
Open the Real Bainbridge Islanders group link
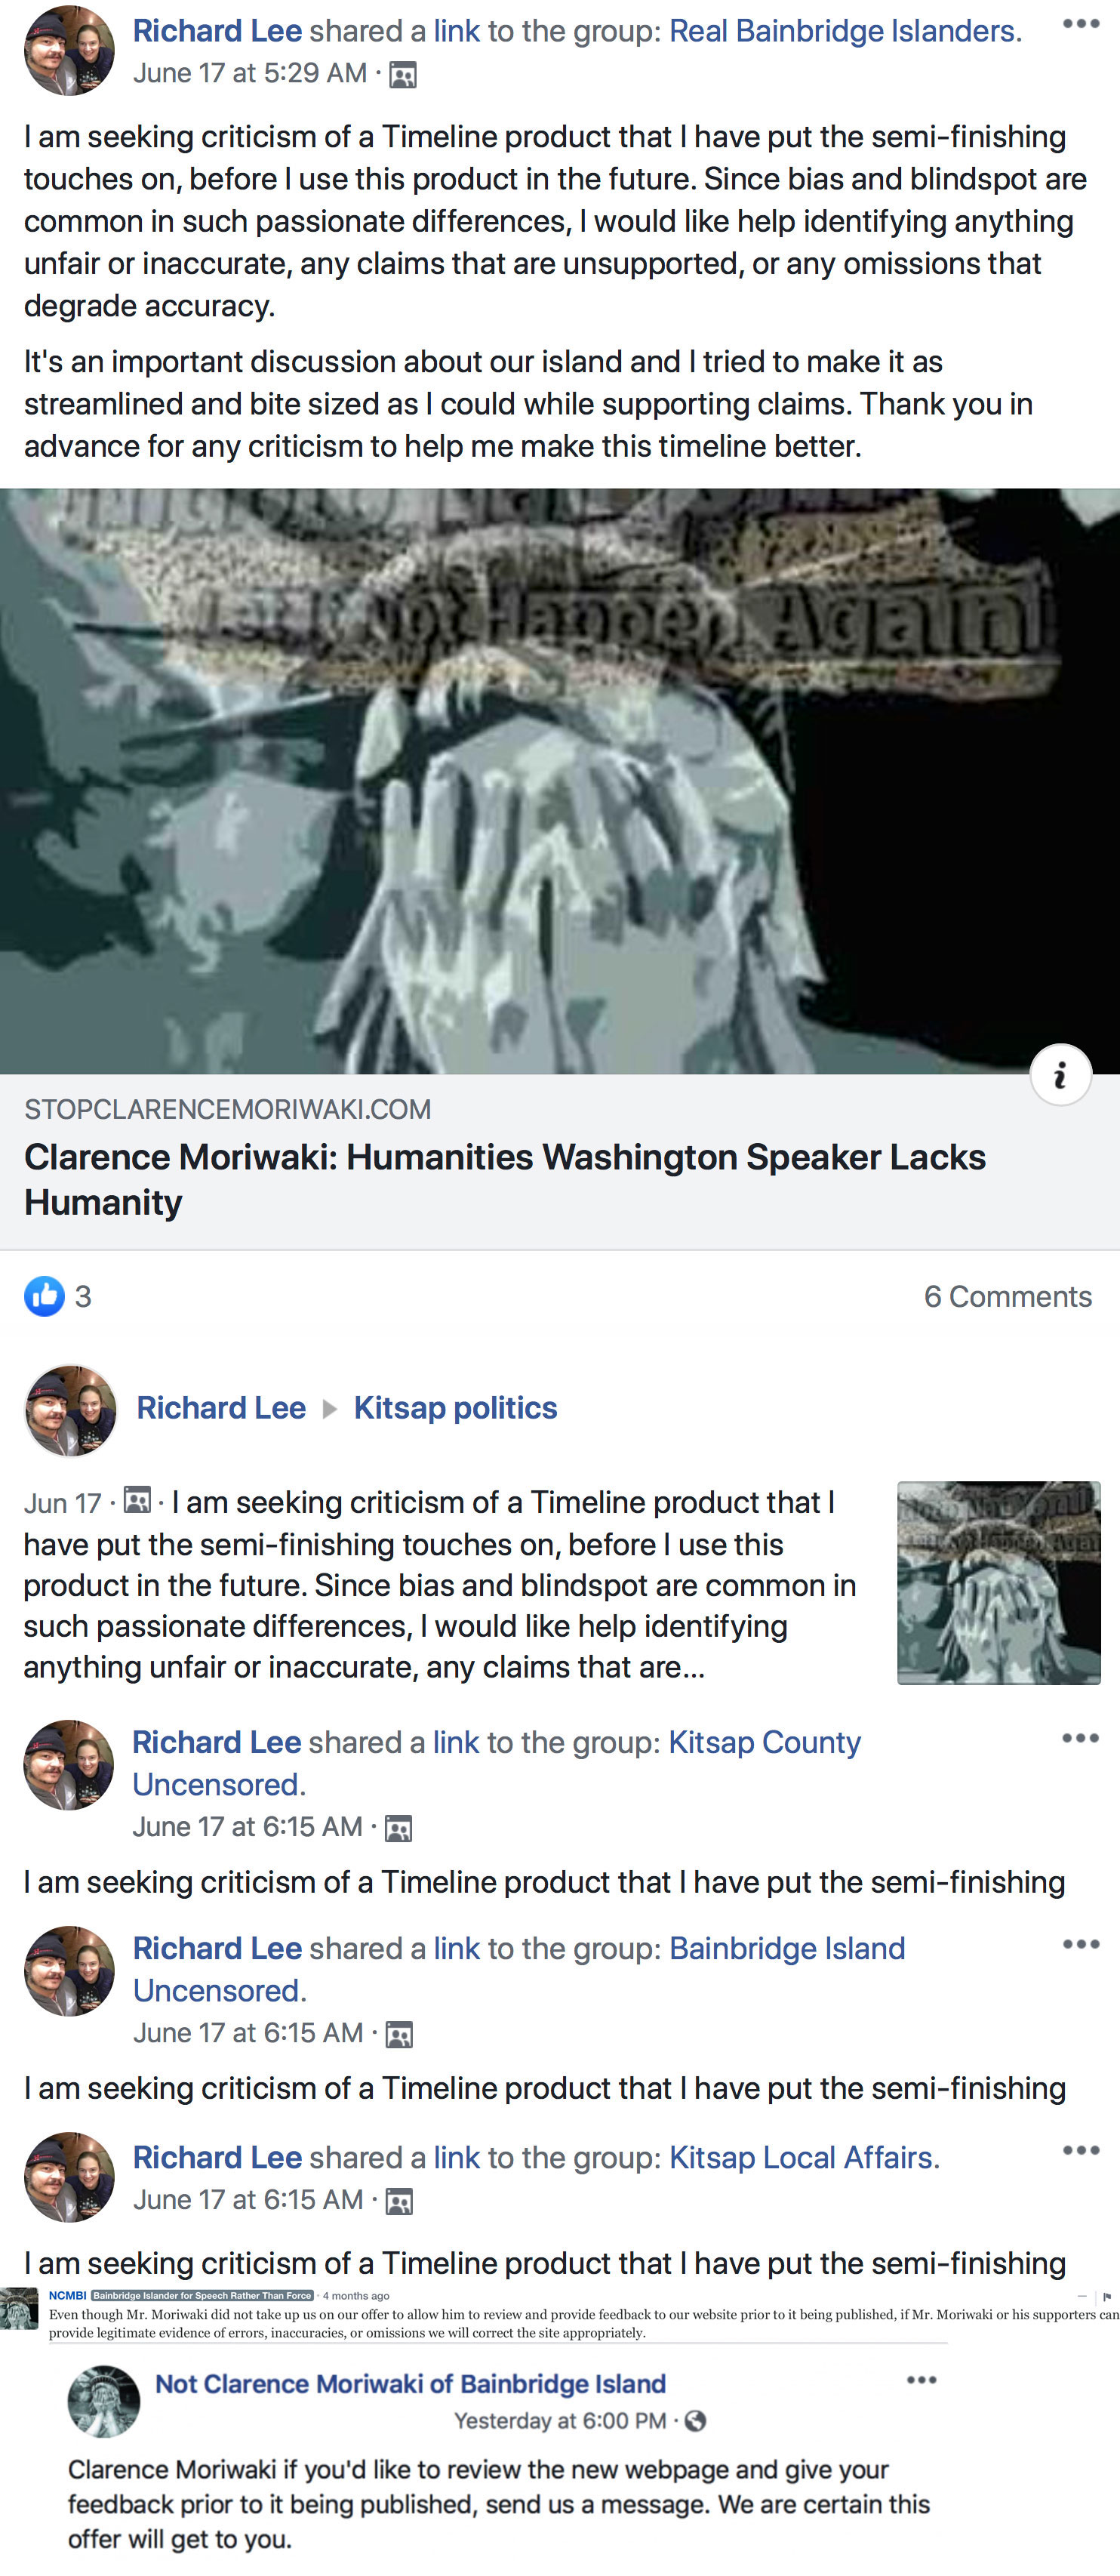coord(845,31)
